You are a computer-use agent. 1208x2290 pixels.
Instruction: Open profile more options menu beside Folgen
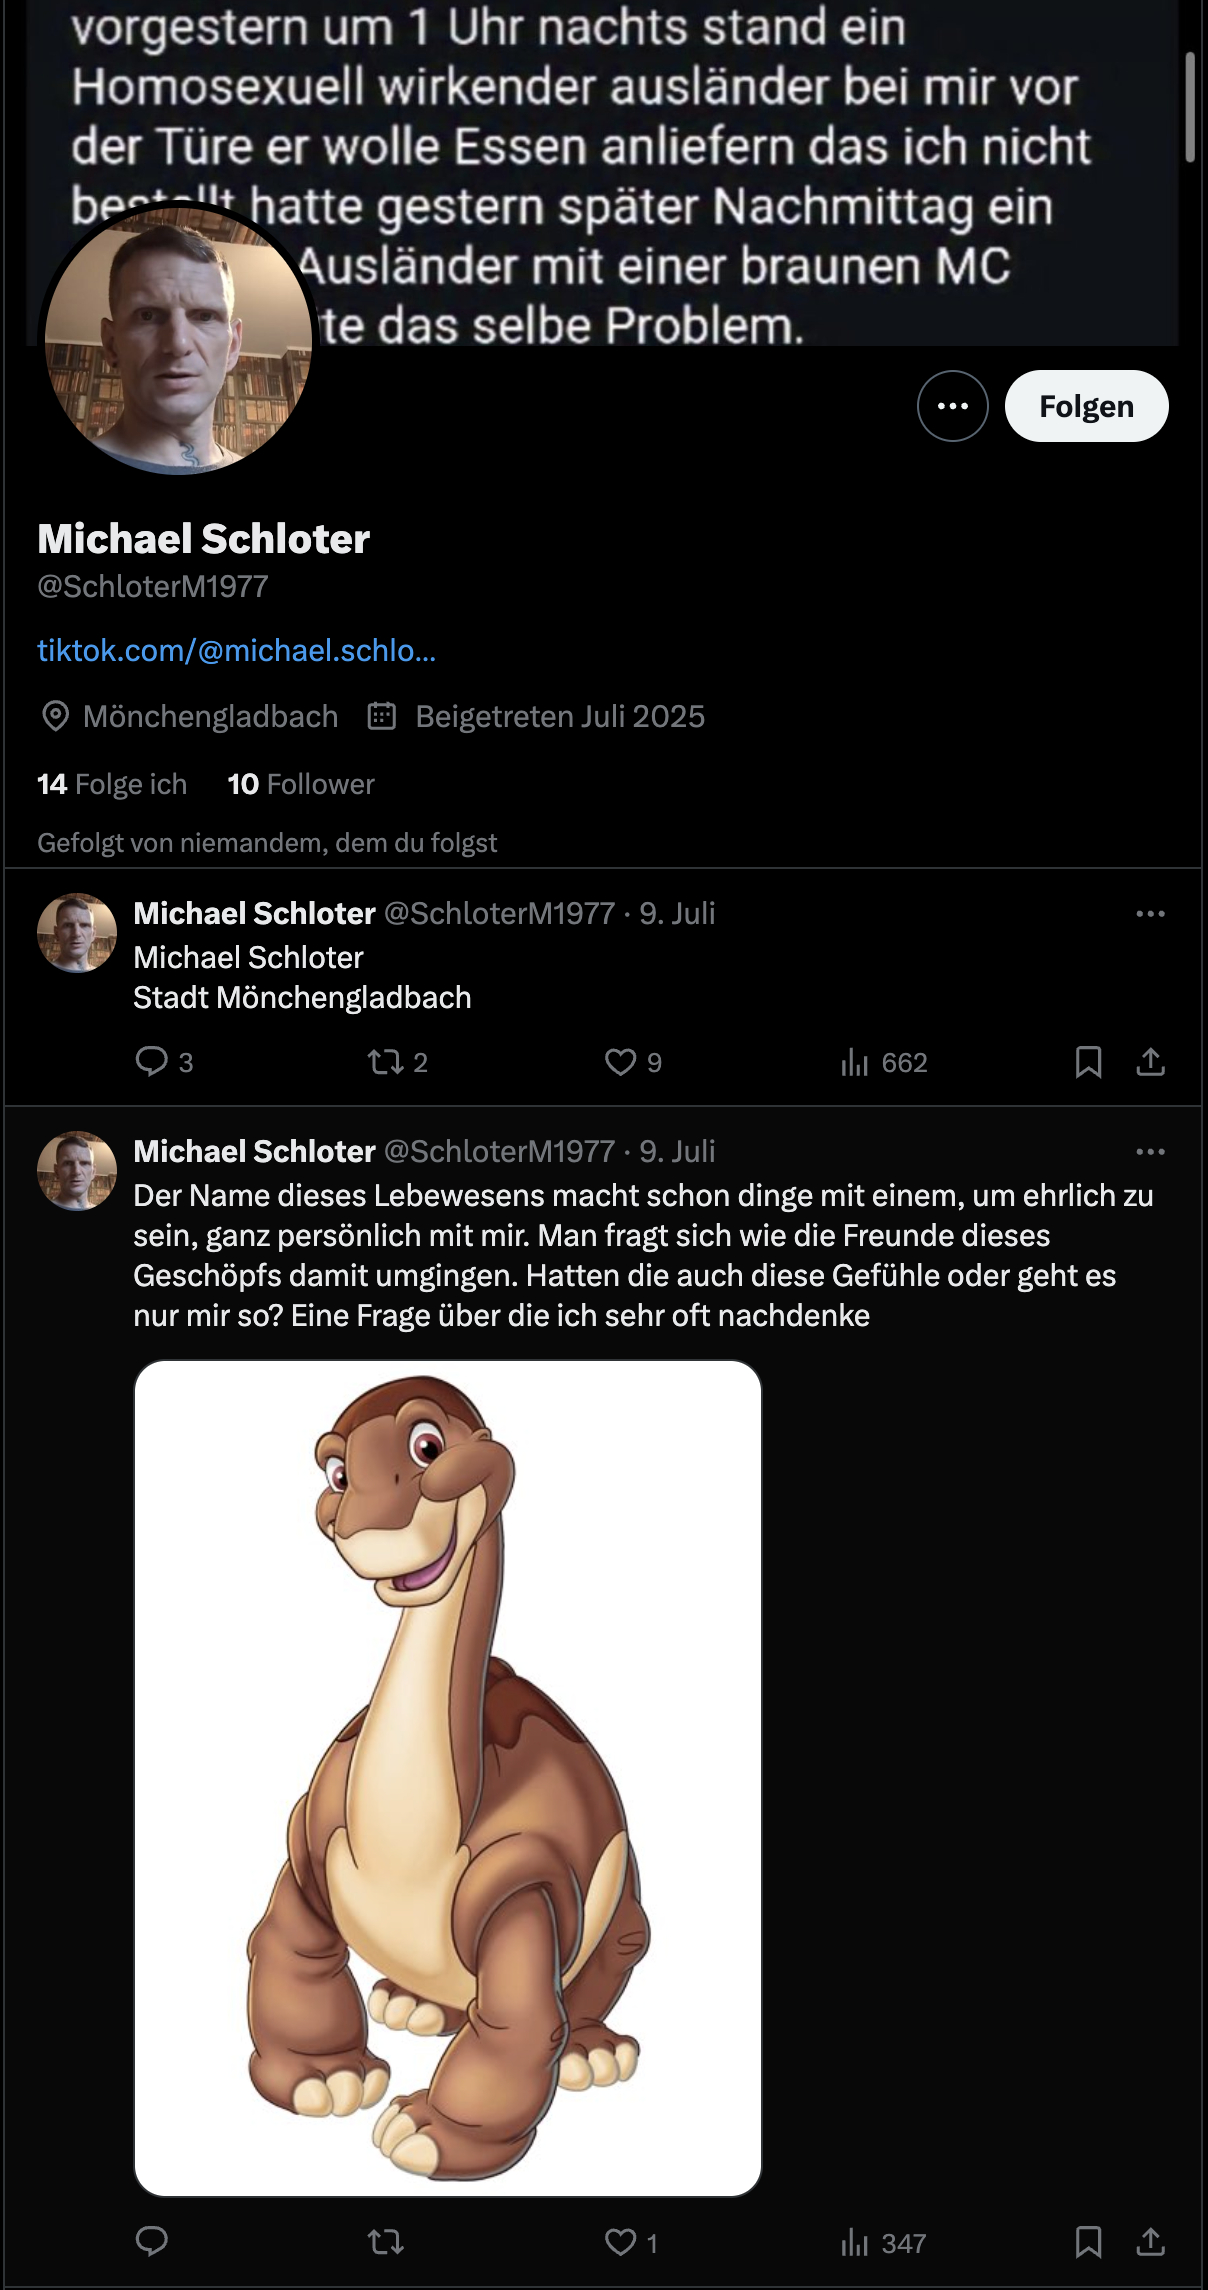click(952, 406)
